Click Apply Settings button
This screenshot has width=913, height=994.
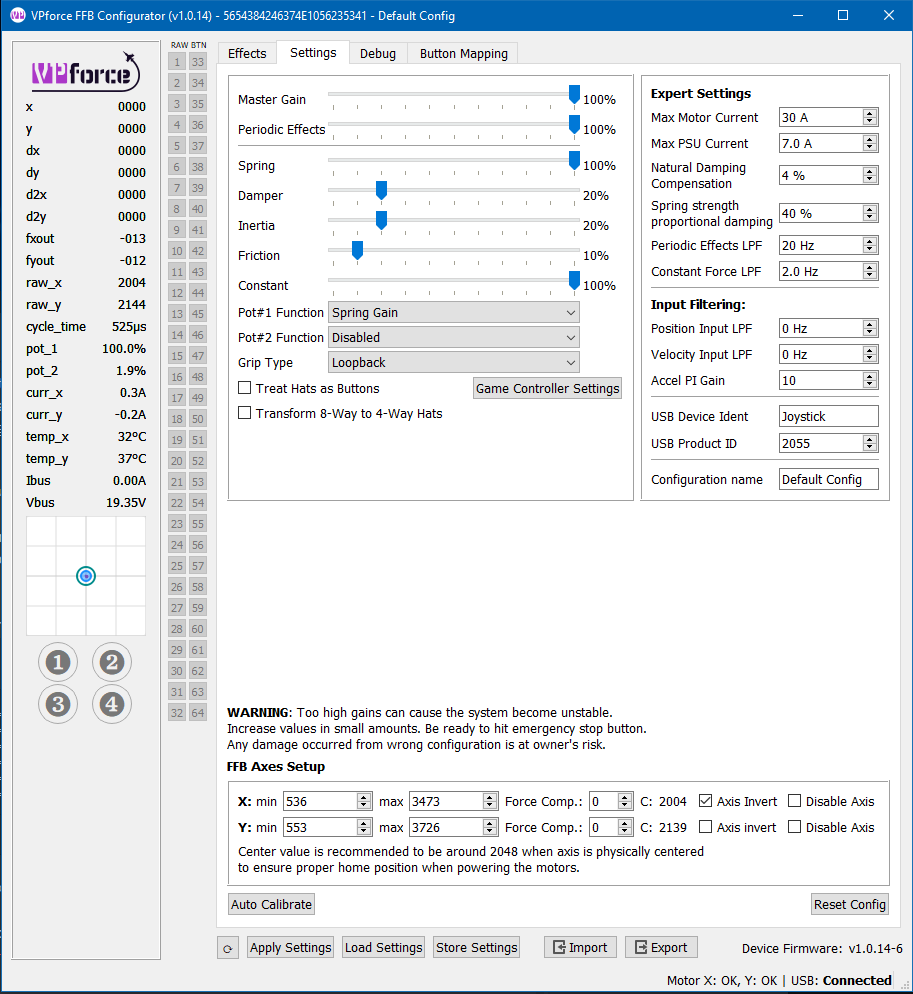tap(290, 947)
